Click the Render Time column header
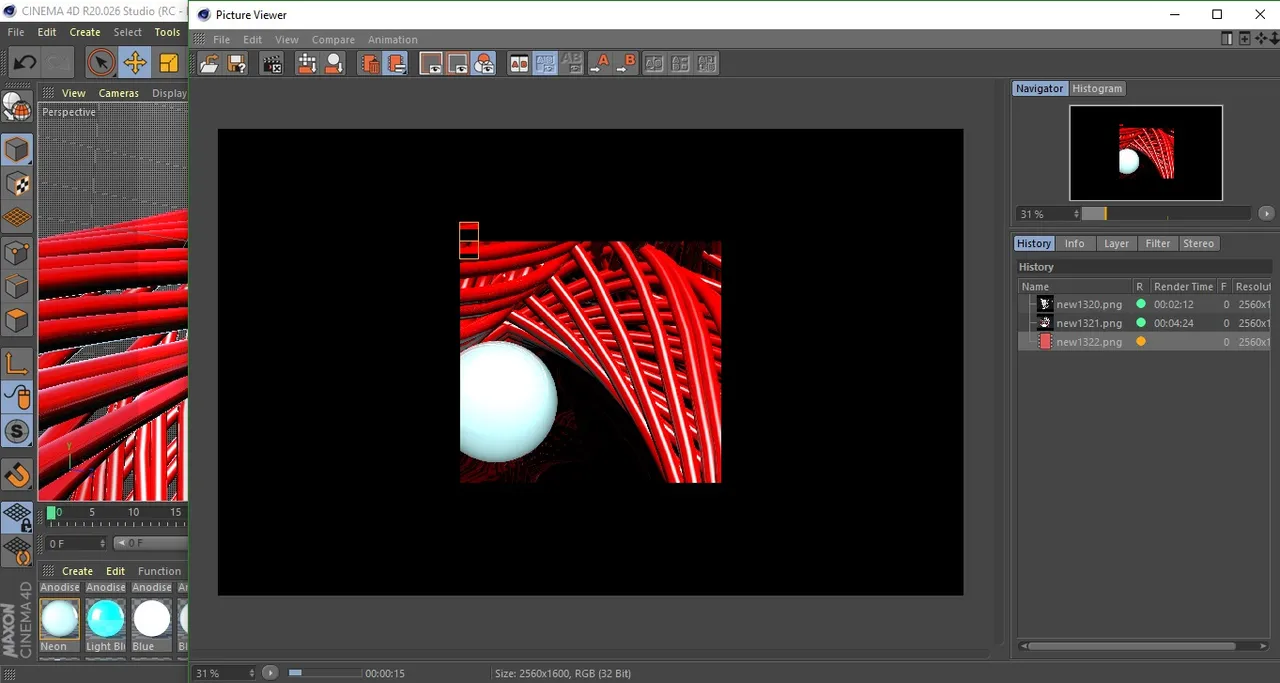 [x=1183, y=286]
